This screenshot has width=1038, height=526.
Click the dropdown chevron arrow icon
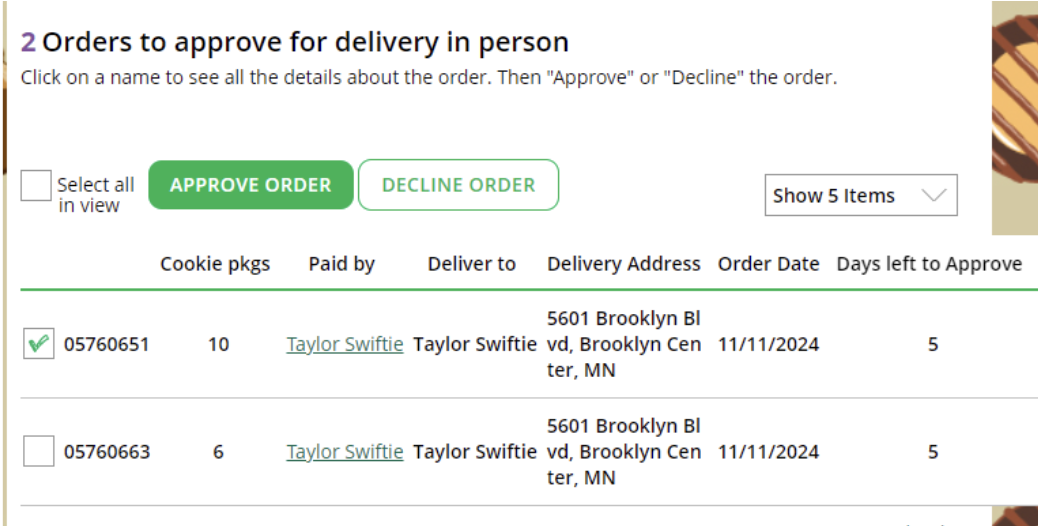[934, 195]
